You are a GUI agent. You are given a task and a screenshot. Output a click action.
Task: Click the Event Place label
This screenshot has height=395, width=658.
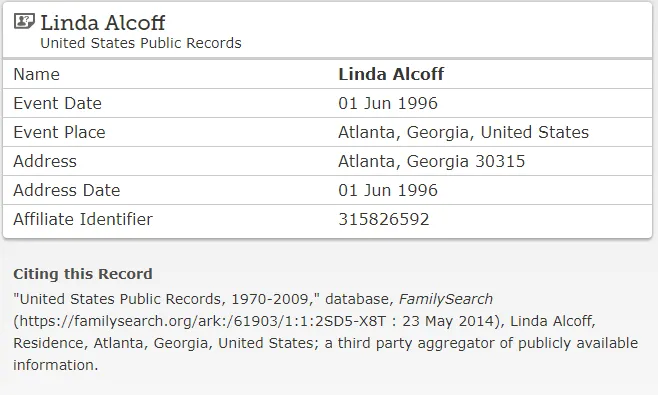[59, 132]
